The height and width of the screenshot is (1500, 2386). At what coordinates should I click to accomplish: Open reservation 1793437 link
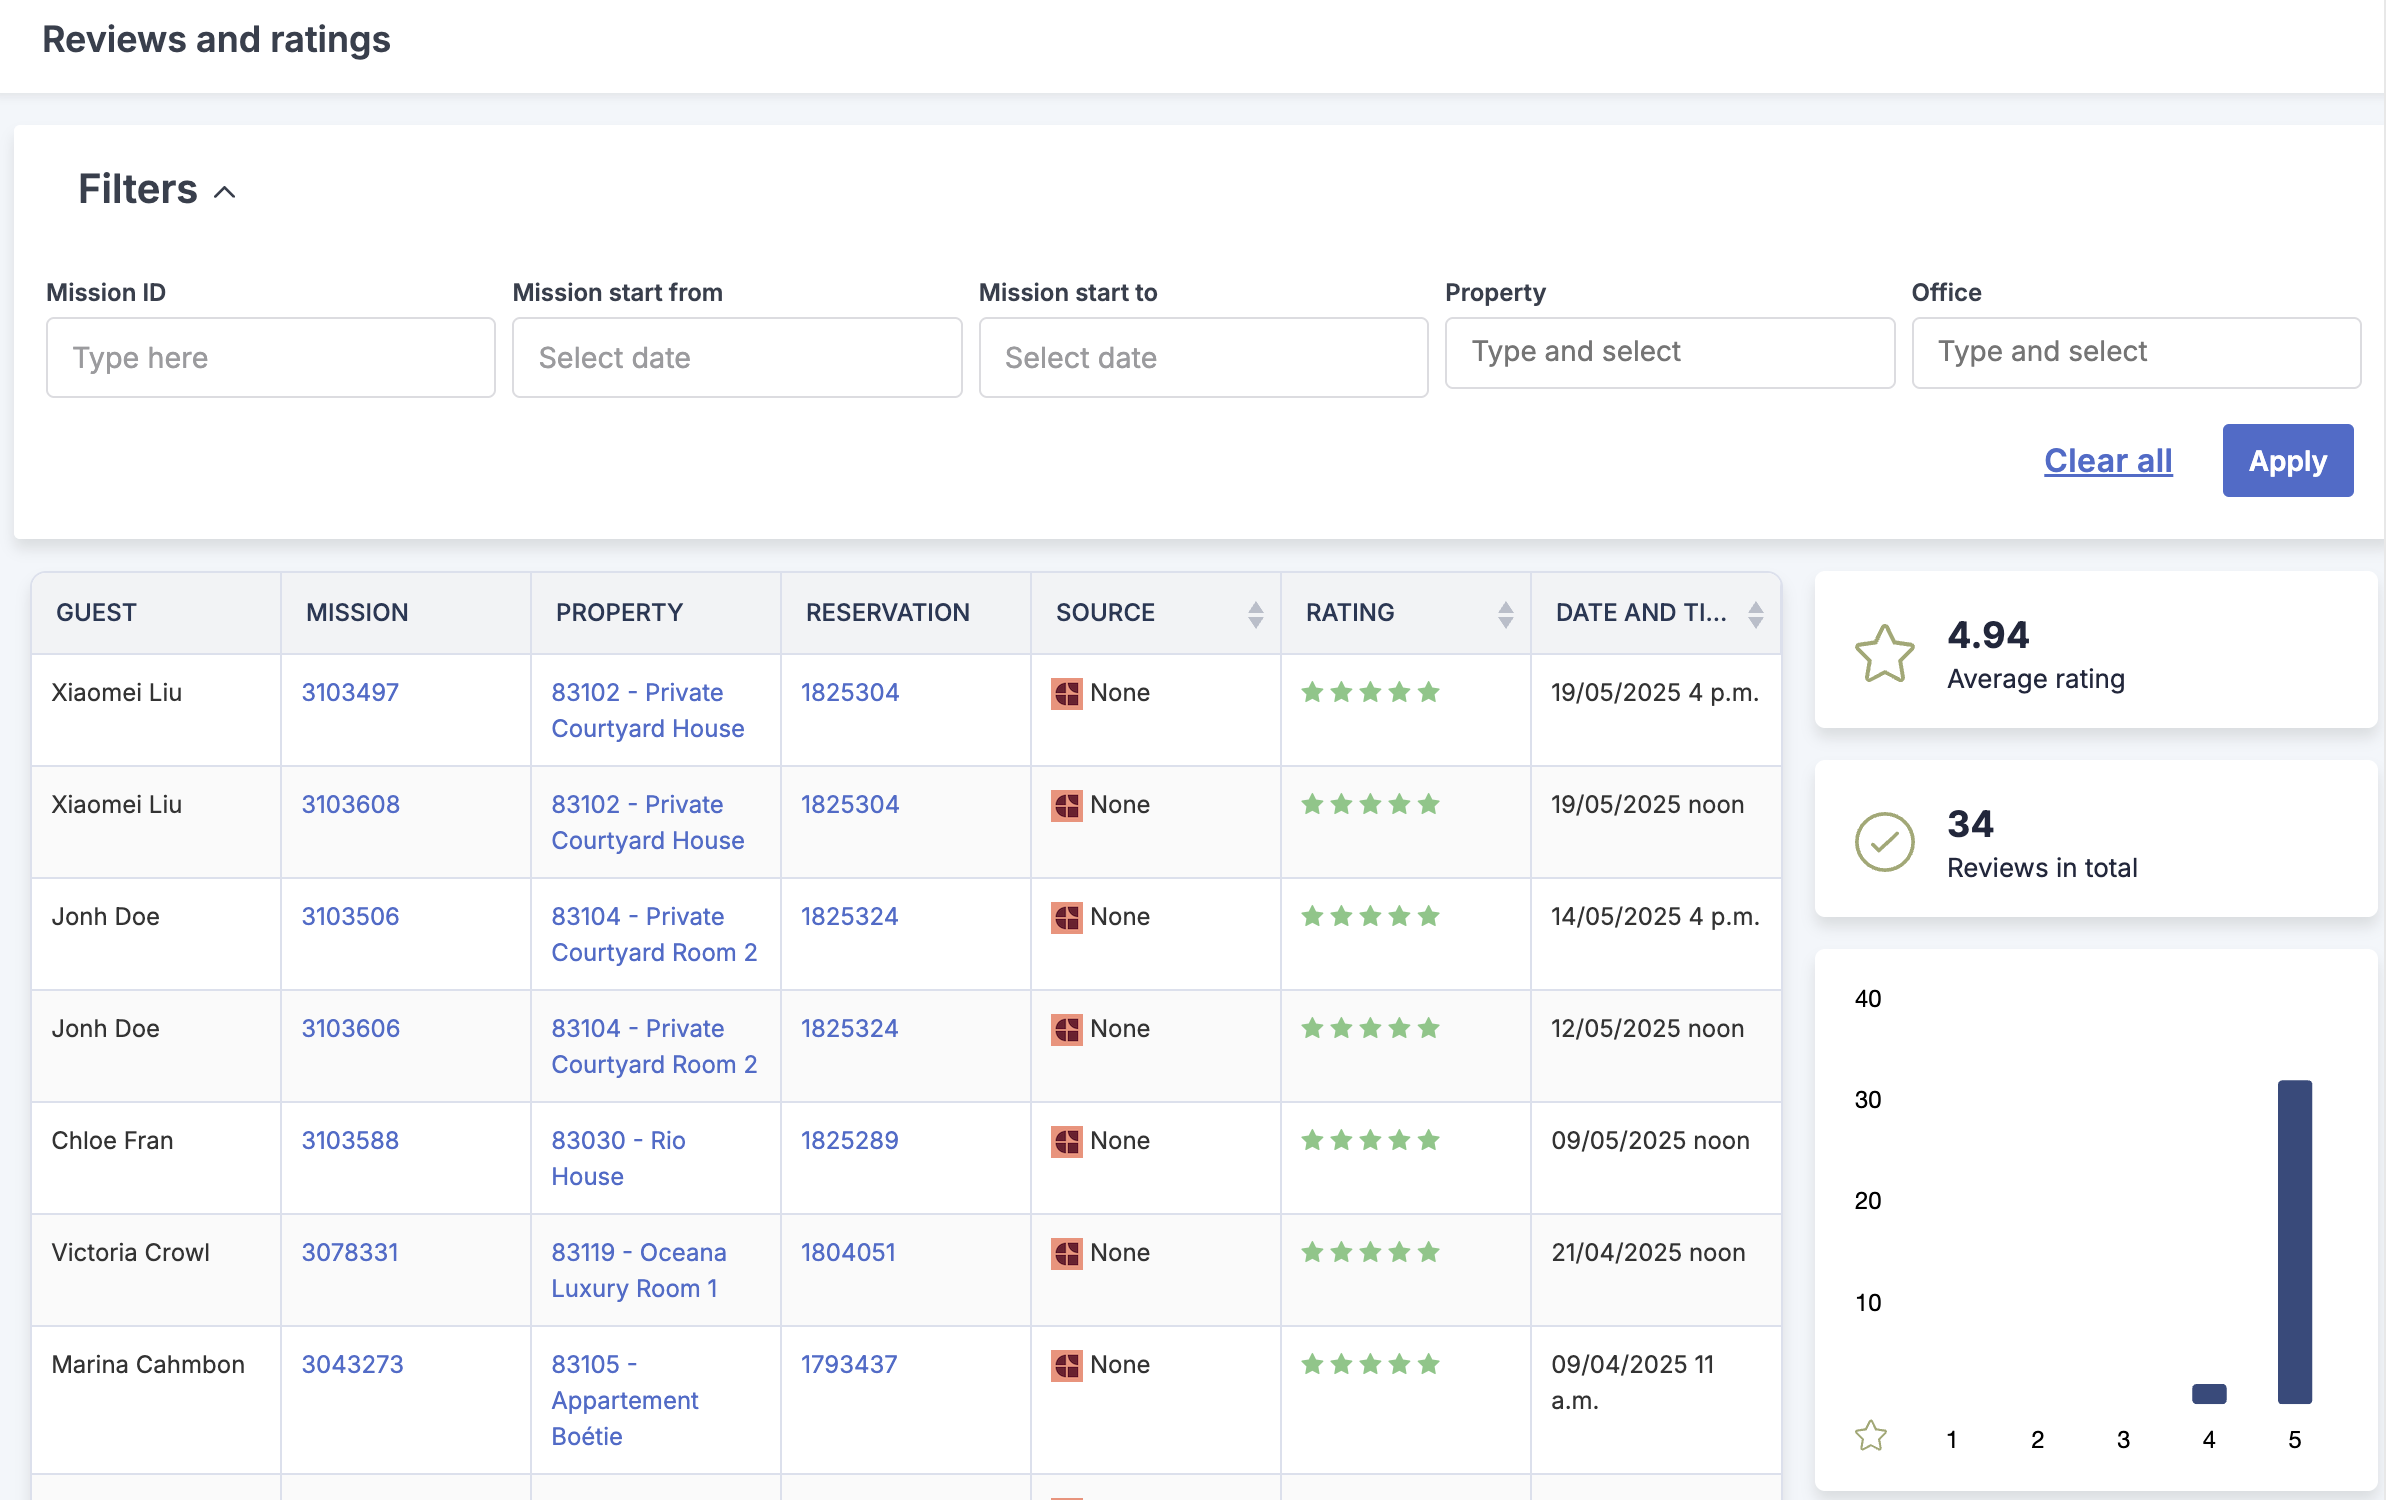coord(849,1364)
